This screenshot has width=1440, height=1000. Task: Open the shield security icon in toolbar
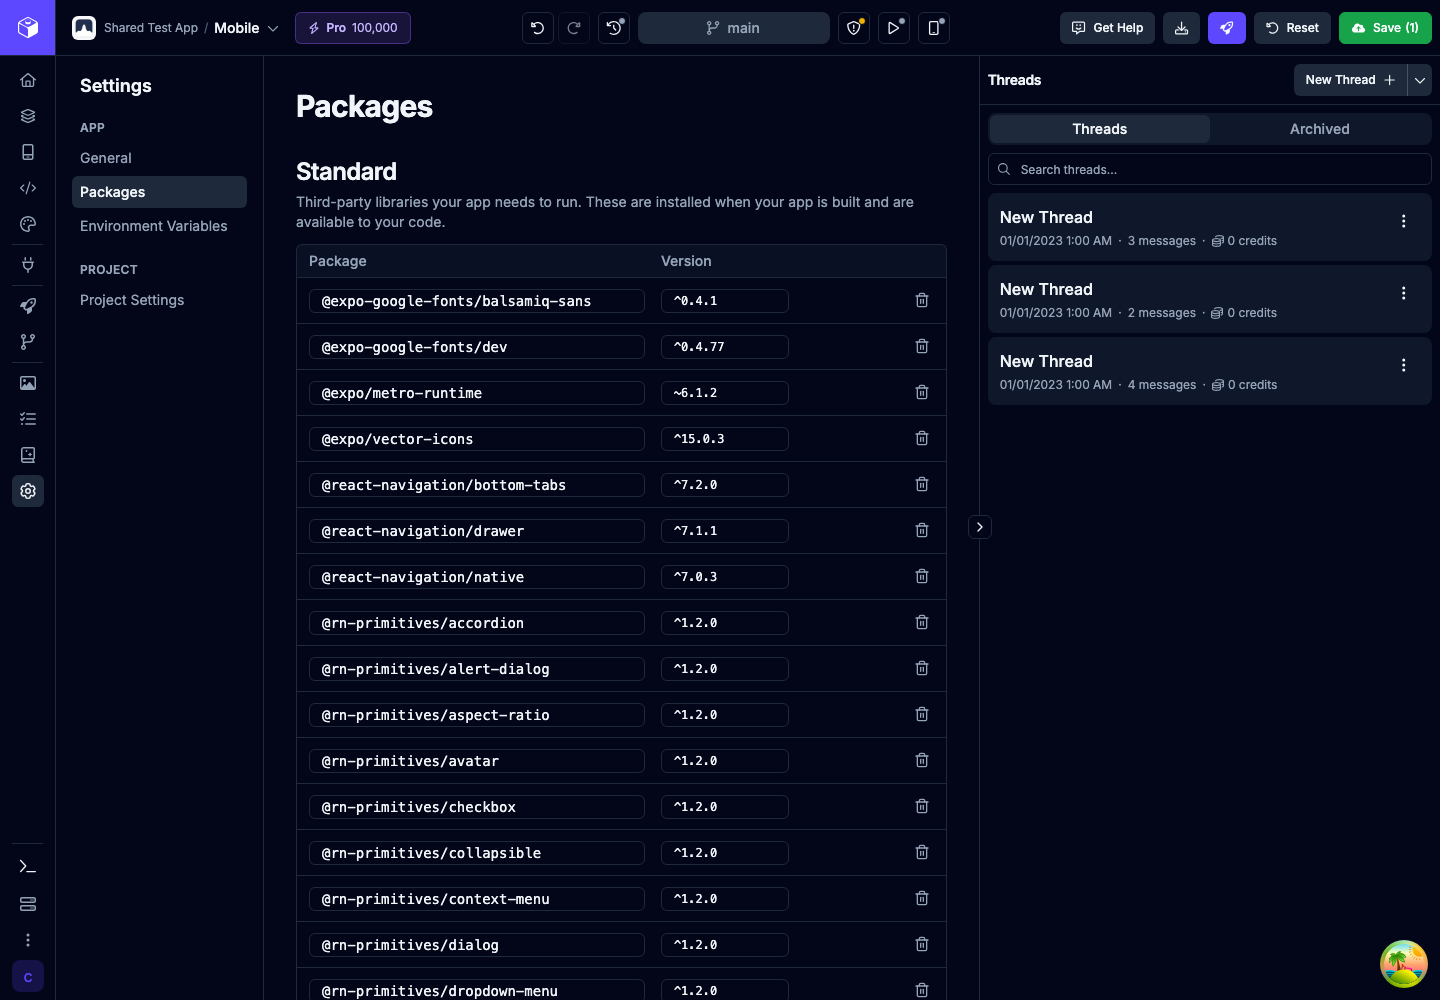(854, 28)
